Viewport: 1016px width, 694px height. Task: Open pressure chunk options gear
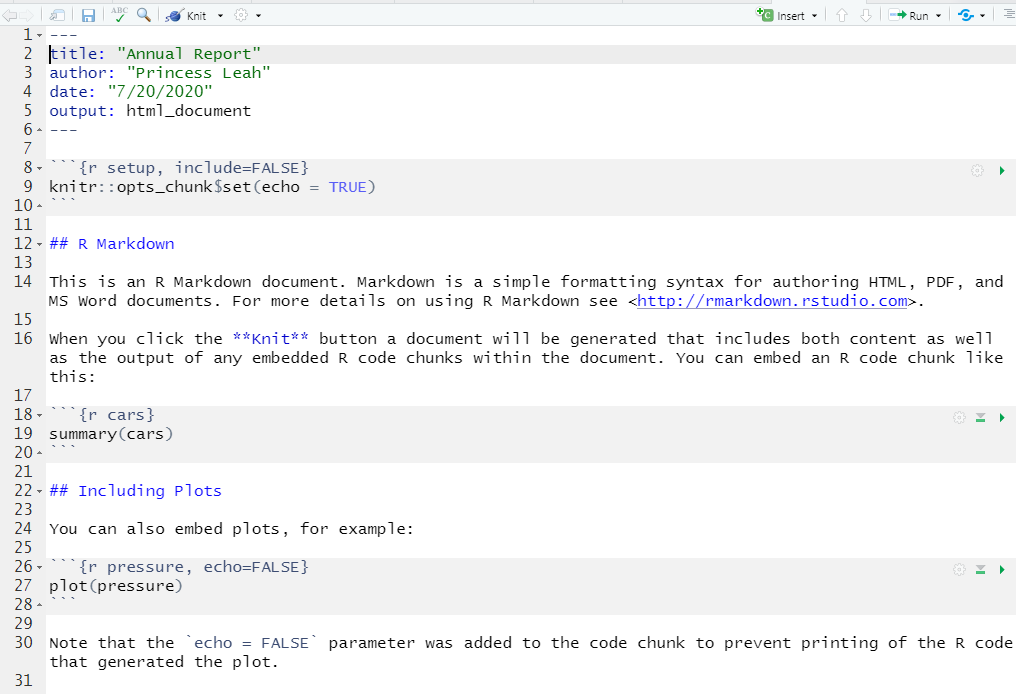(x=959, y=570)
